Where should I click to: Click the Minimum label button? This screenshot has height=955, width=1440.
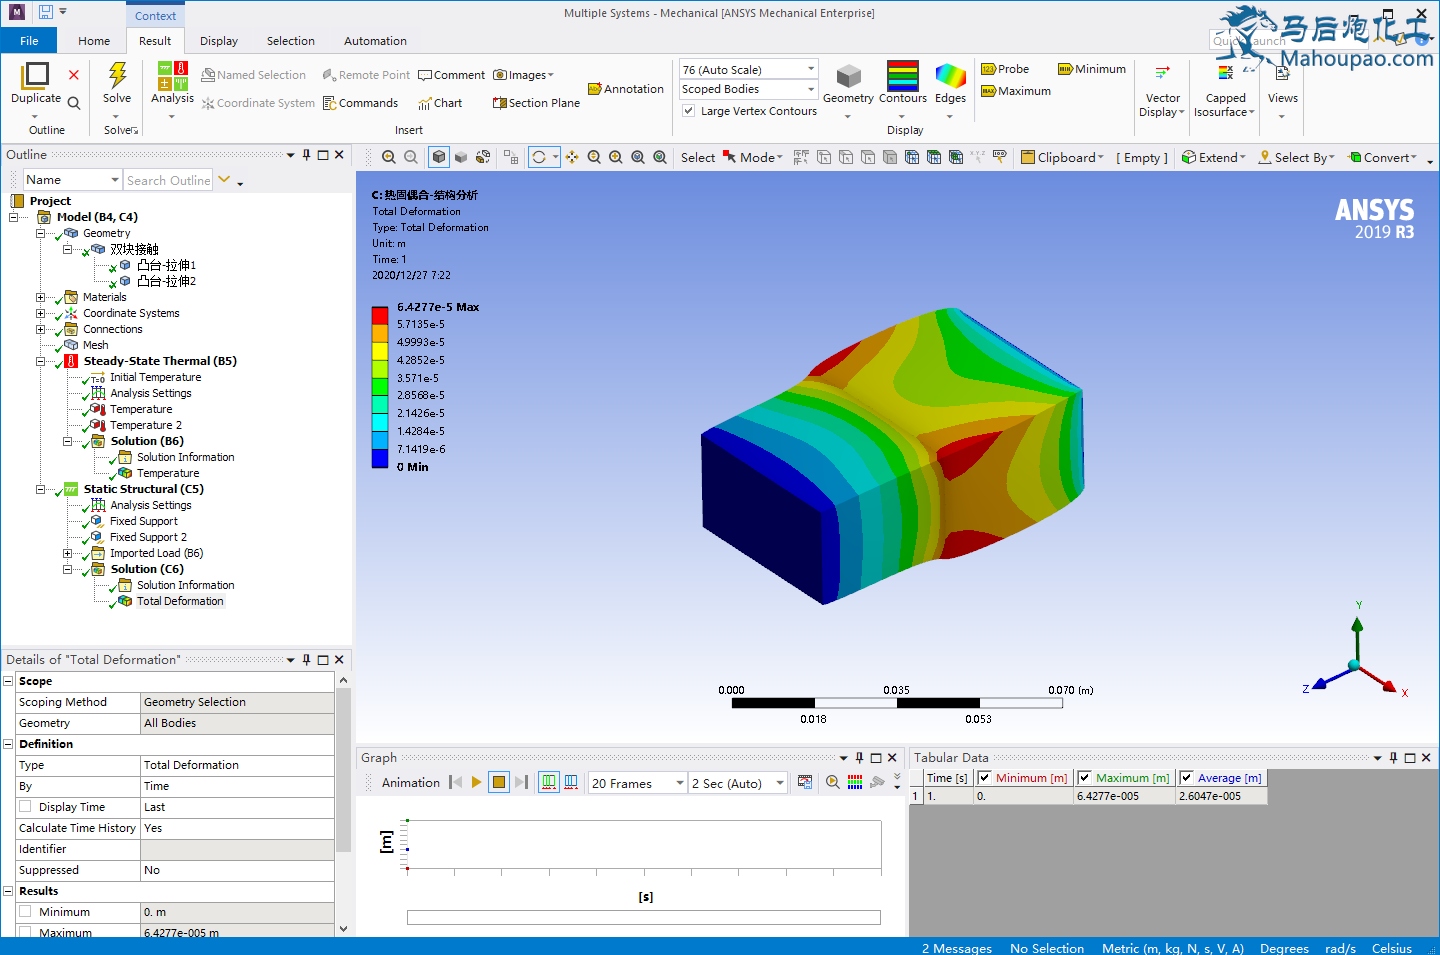[x=1092, y=69]
